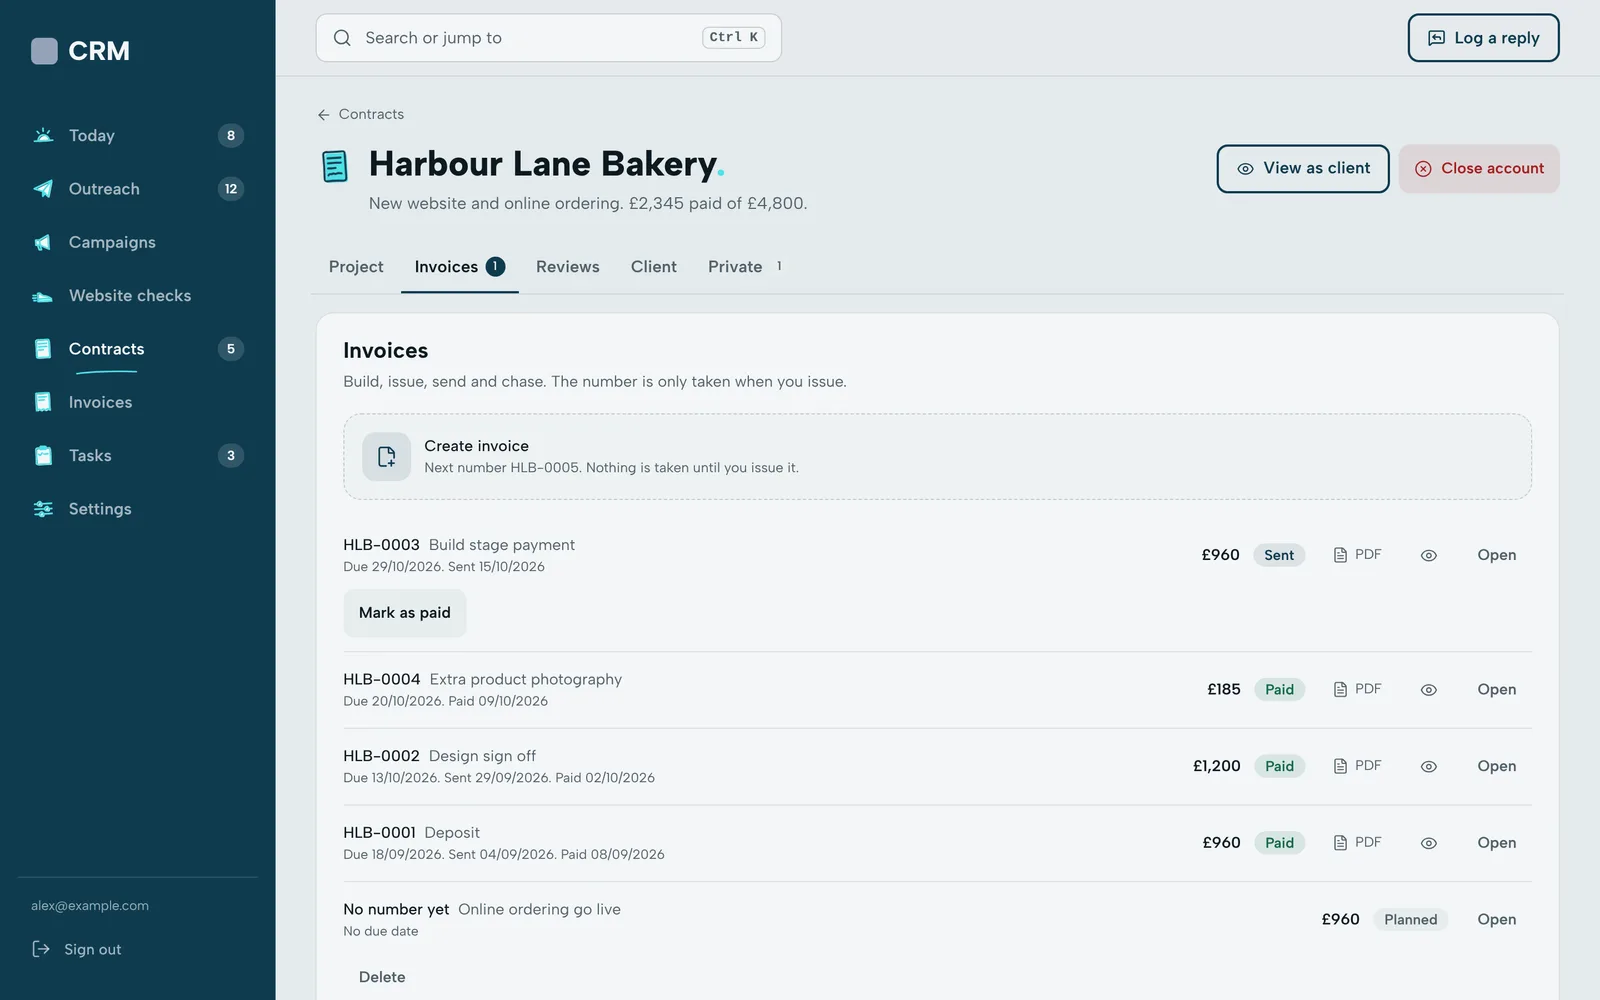Focus the Search or jump to field

point(549,38)
